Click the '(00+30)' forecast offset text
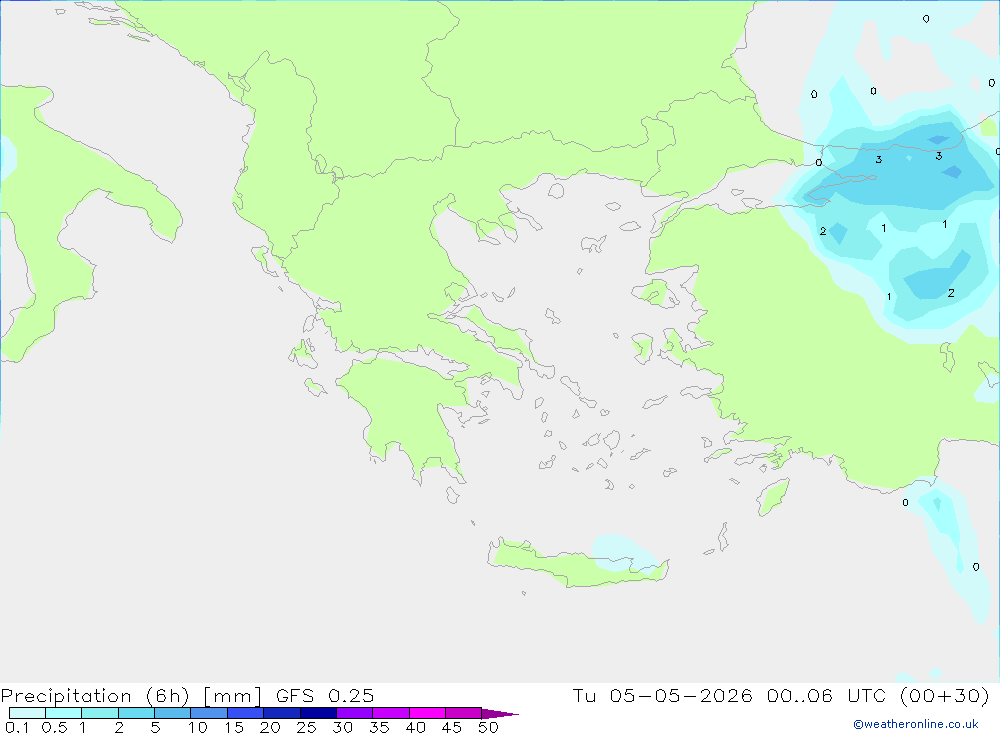 pos(945,695)
